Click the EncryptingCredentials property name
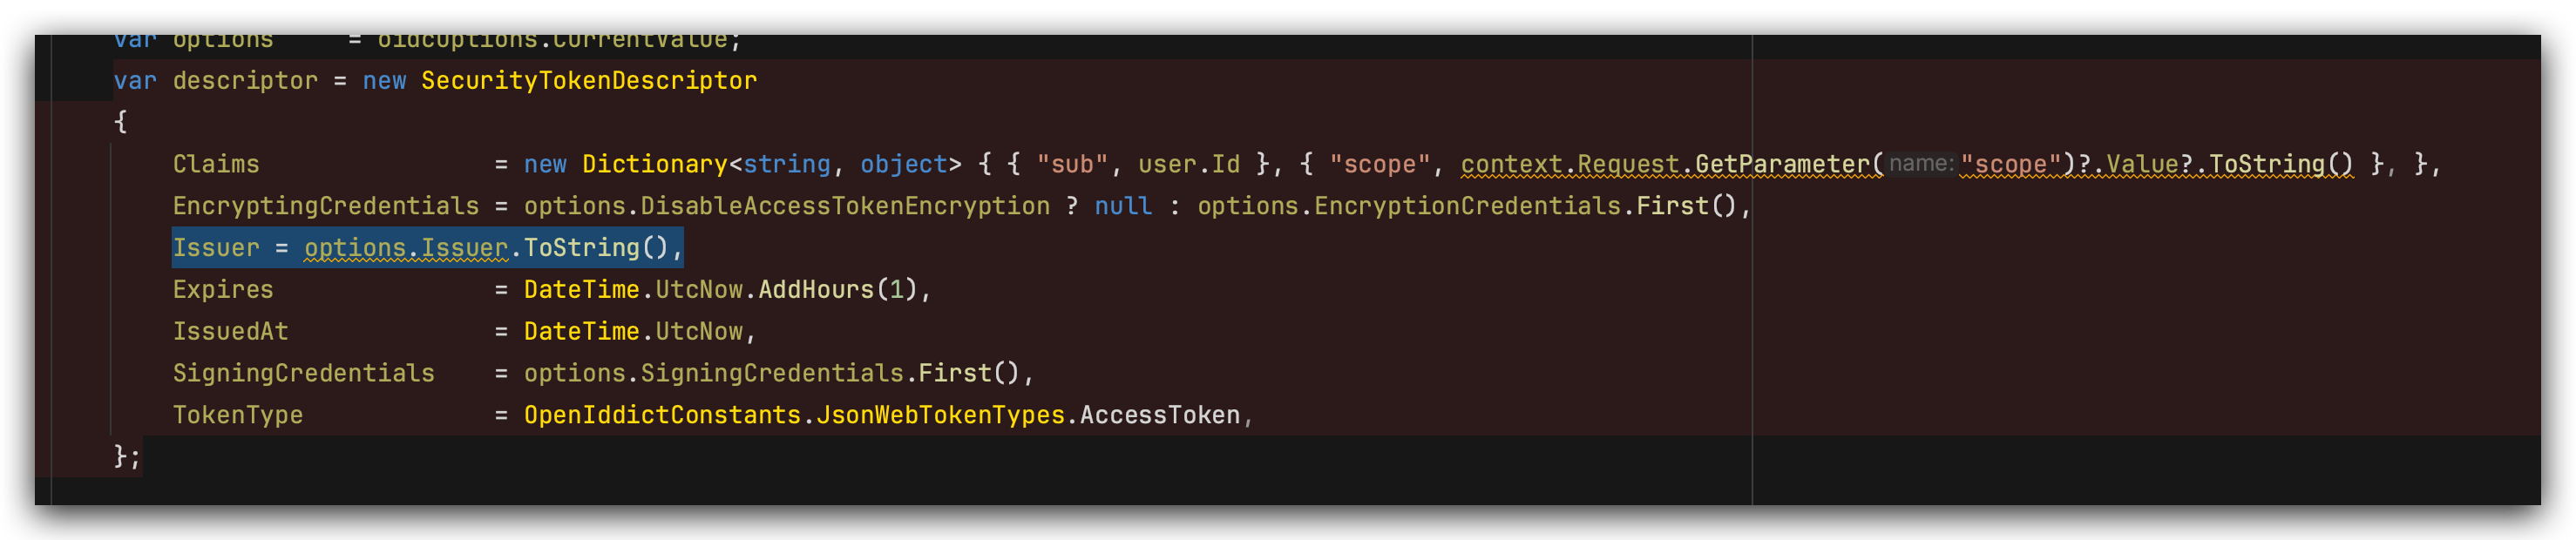The height and width of the screenshot is (540, 2576). (x=325, y=207)
